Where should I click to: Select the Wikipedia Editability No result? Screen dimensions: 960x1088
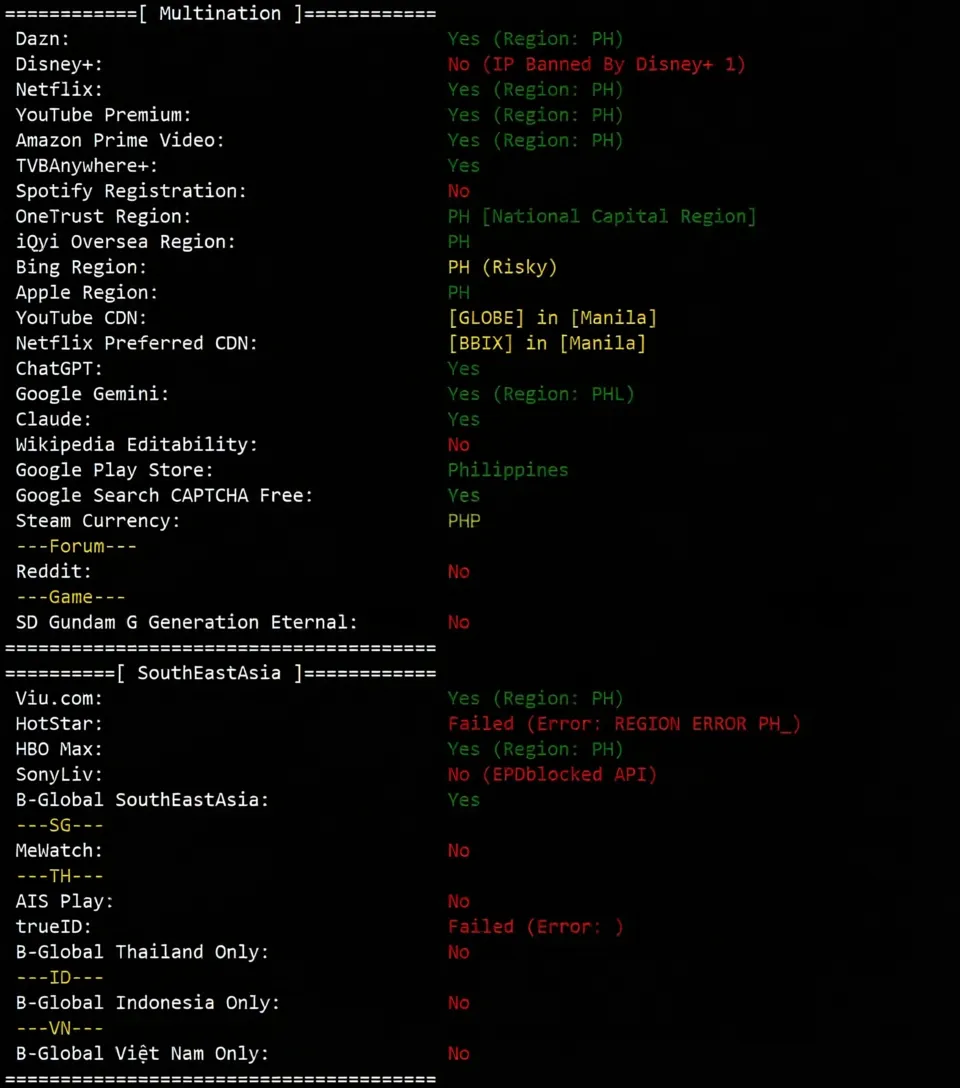coord(458,445)
